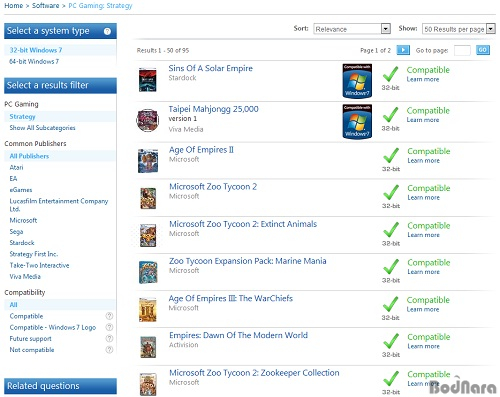
Task: Open the Sins Of A Solar Empire title link
Action: click(210, 68)
